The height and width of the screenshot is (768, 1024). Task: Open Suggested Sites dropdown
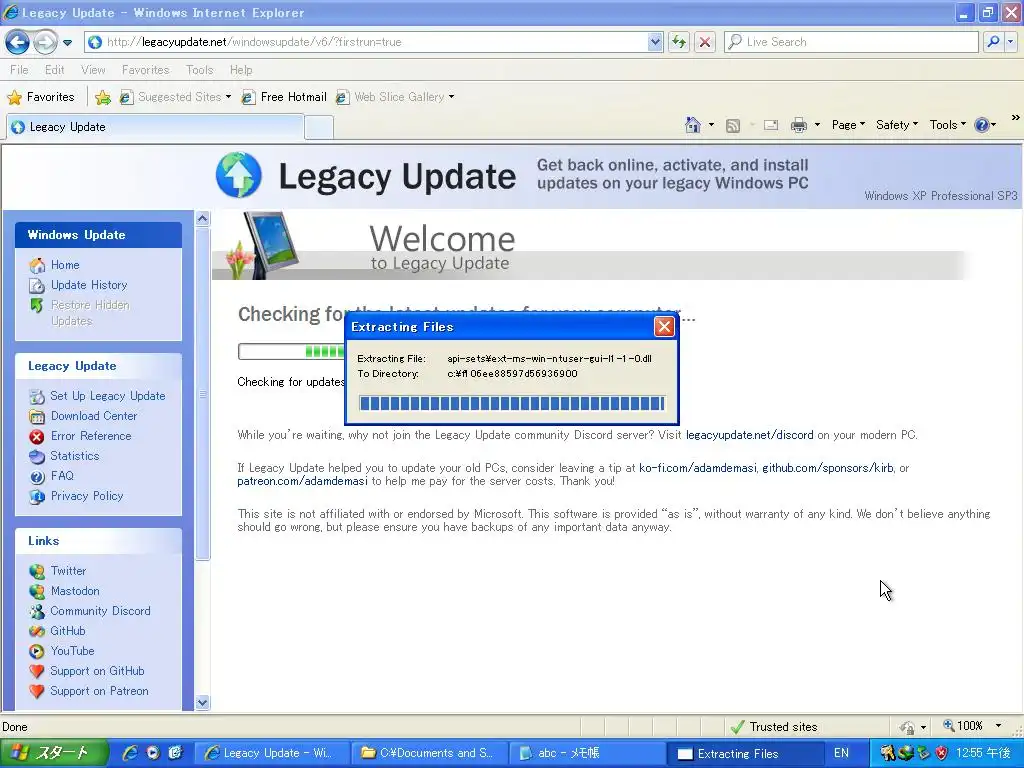175,97
